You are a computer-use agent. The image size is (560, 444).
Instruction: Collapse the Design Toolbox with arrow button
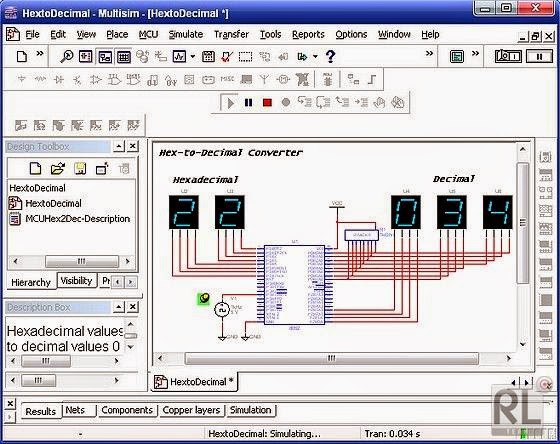119,146
